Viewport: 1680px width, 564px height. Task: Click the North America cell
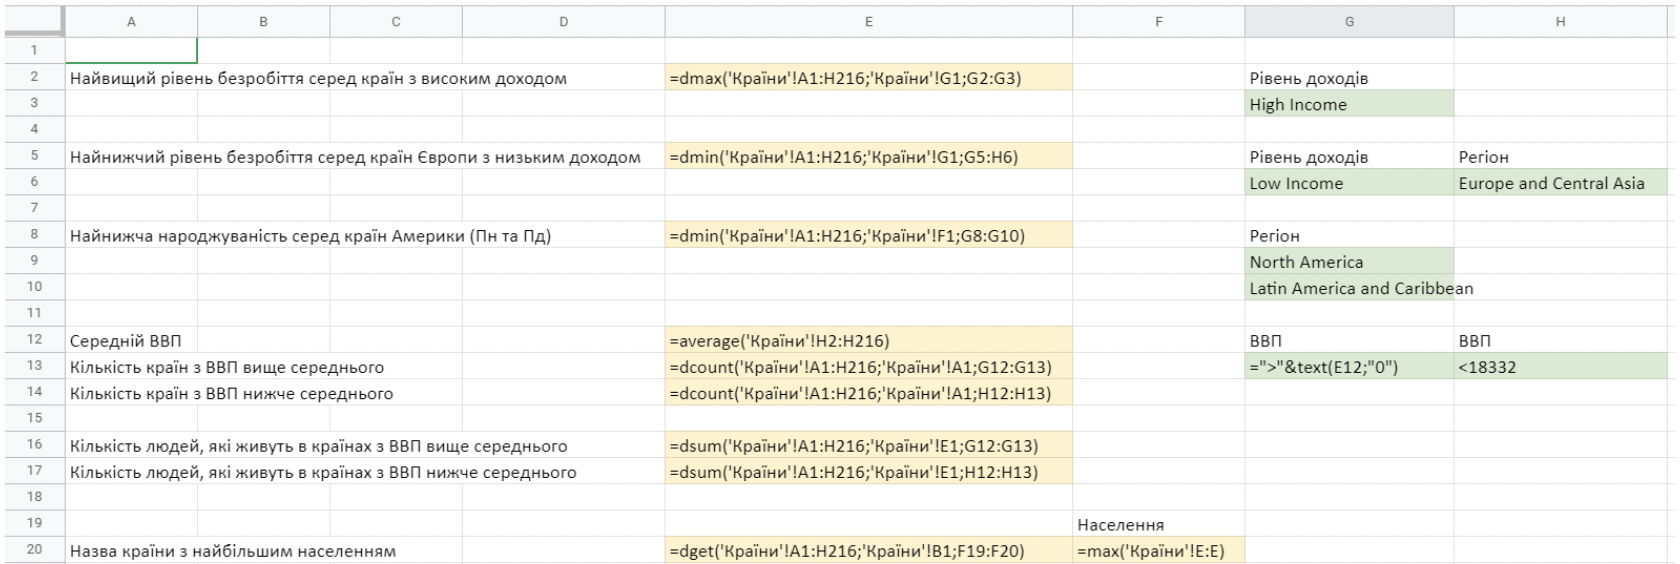point(1349,262)
